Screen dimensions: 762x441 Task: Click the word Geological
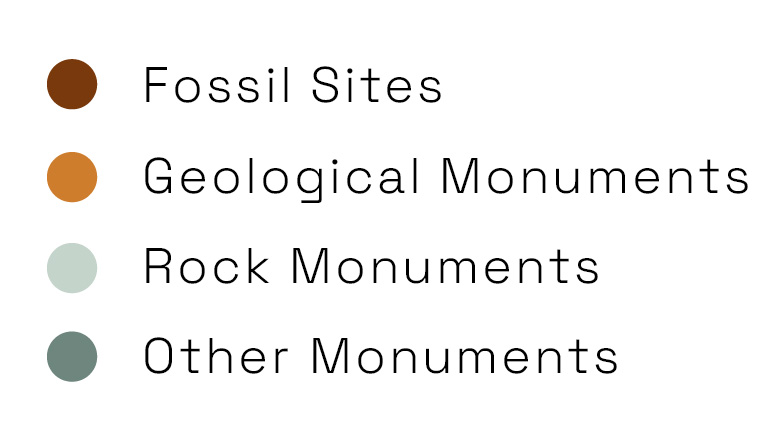click(x=281, y=178)
